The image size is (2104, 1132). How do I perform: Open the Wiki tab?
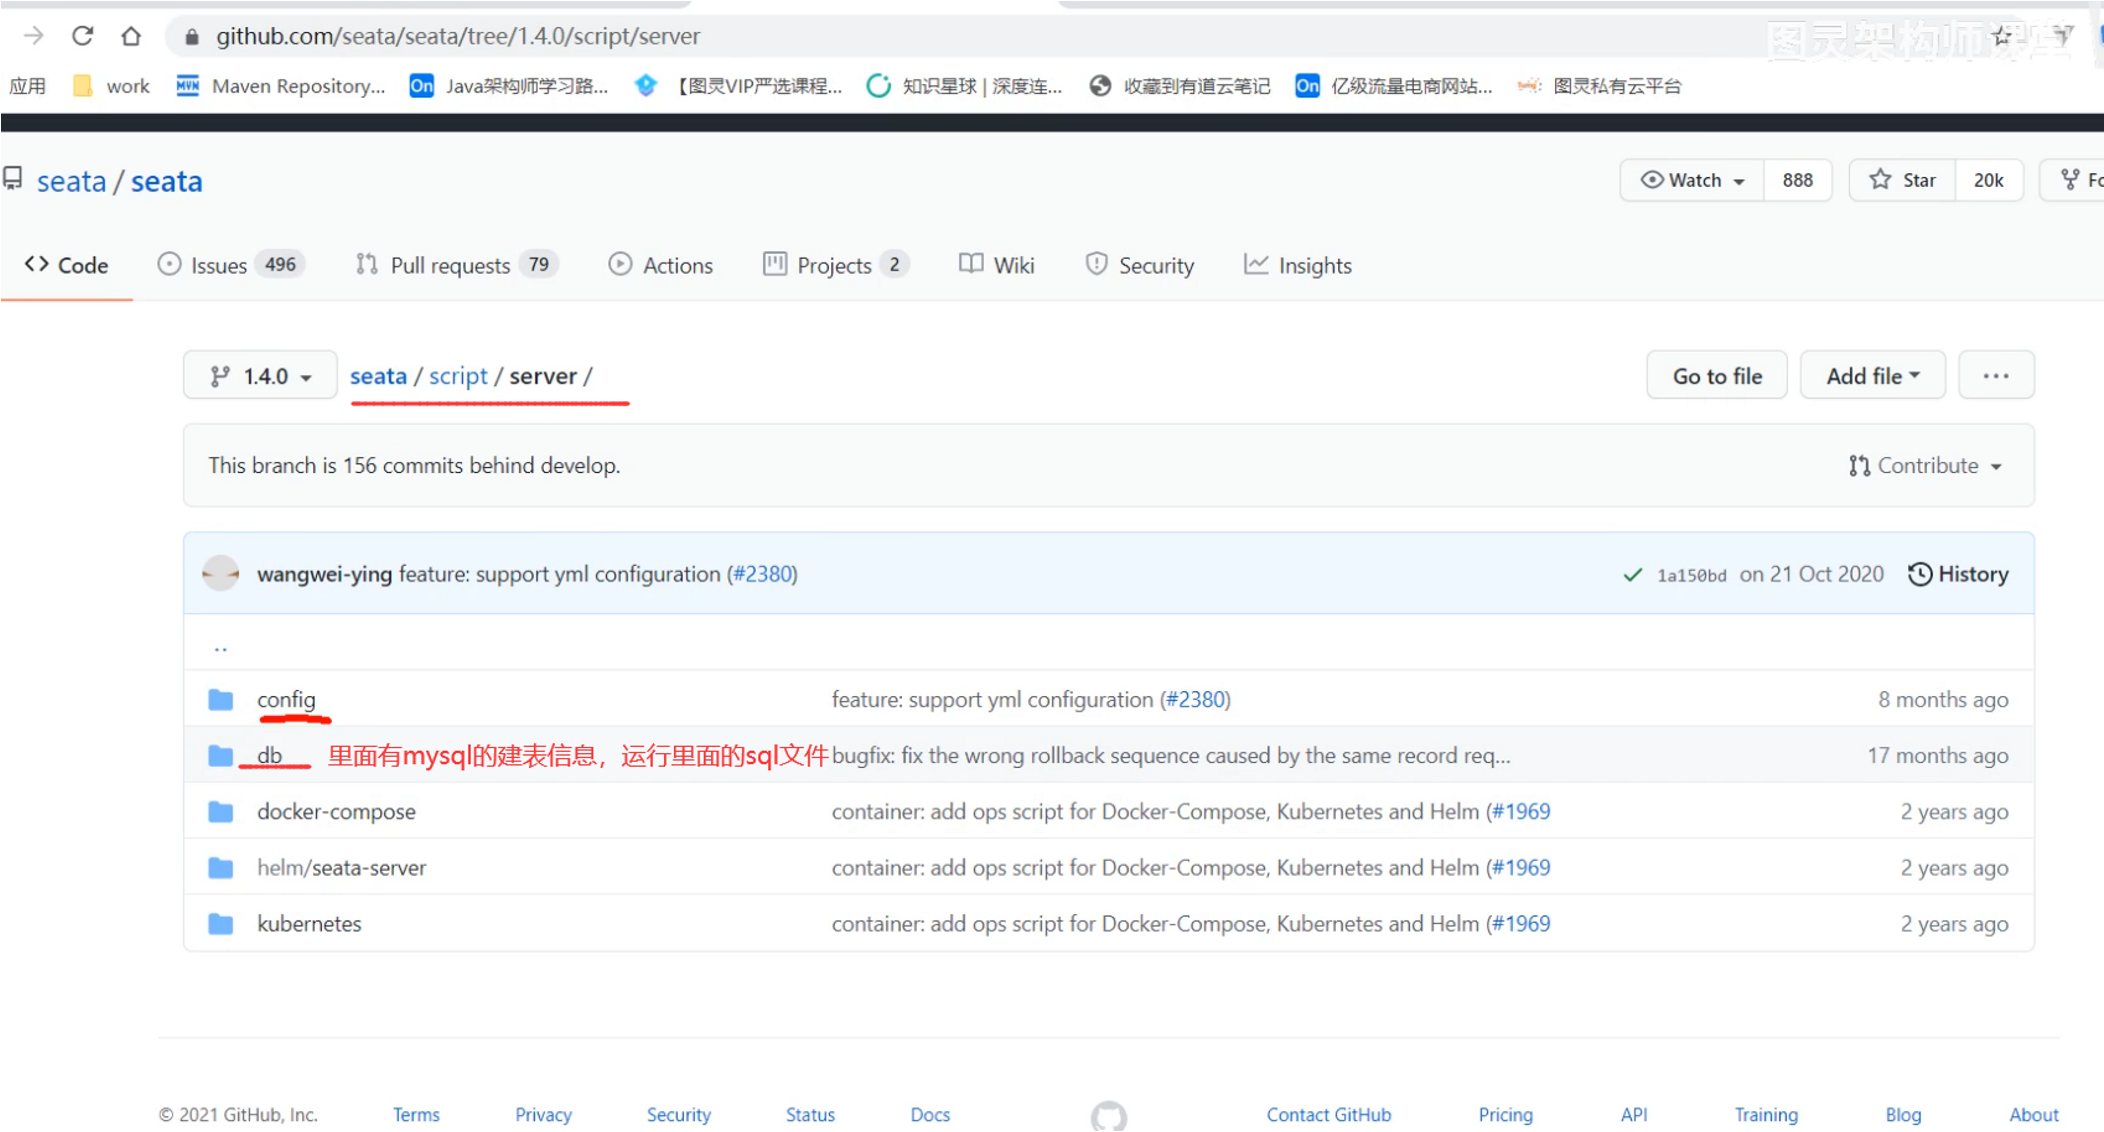997,265
